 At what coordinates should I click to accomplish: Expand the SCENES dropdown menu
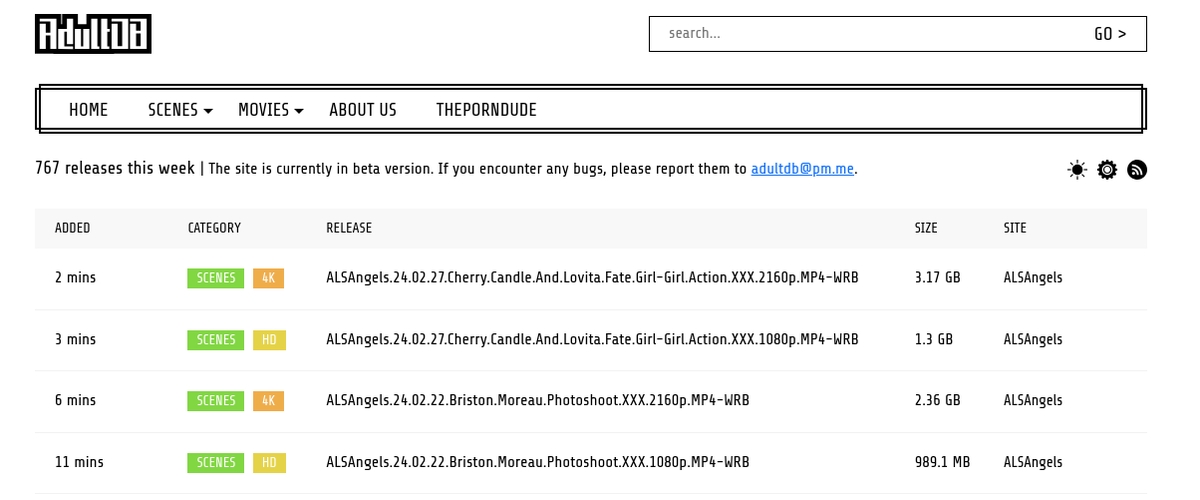[x=180, y=110]
